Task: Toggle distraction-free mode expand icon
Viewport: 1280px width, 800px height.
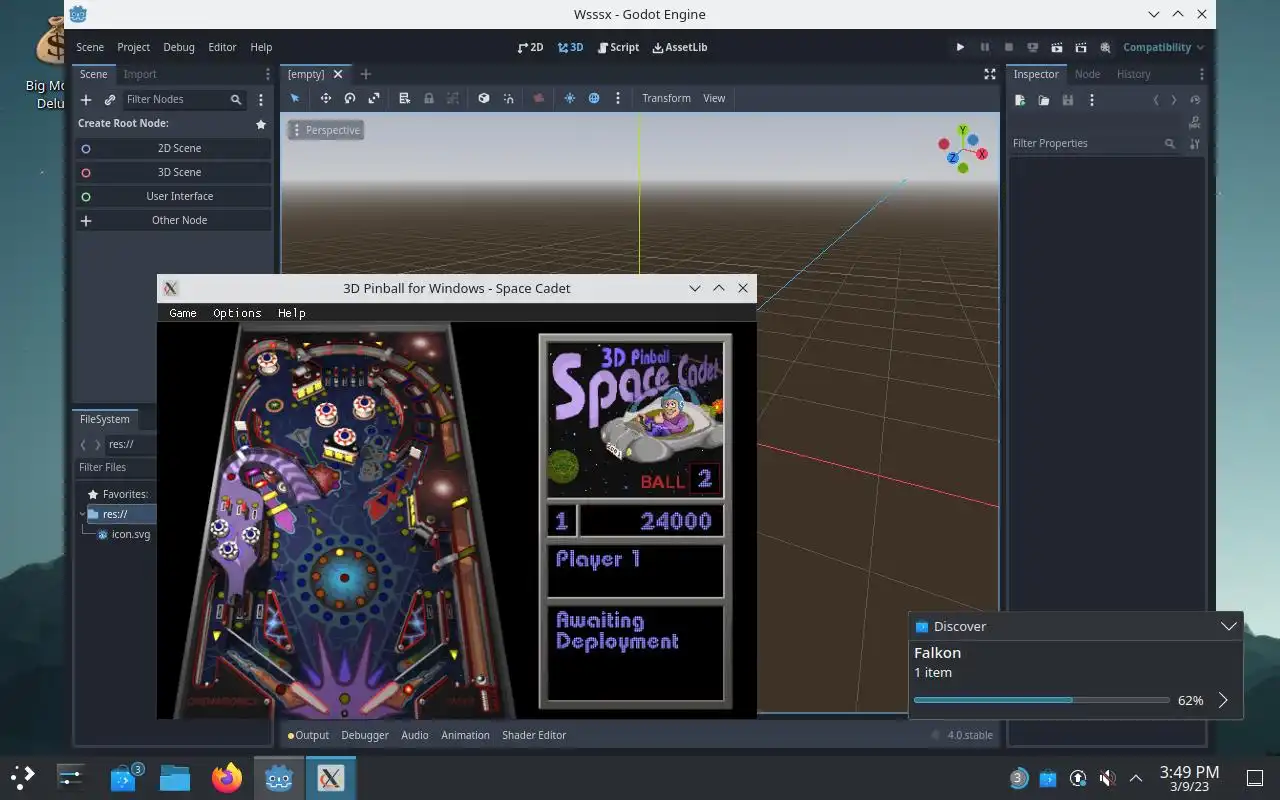Action: pyautogui.click(x=990, y=74)
